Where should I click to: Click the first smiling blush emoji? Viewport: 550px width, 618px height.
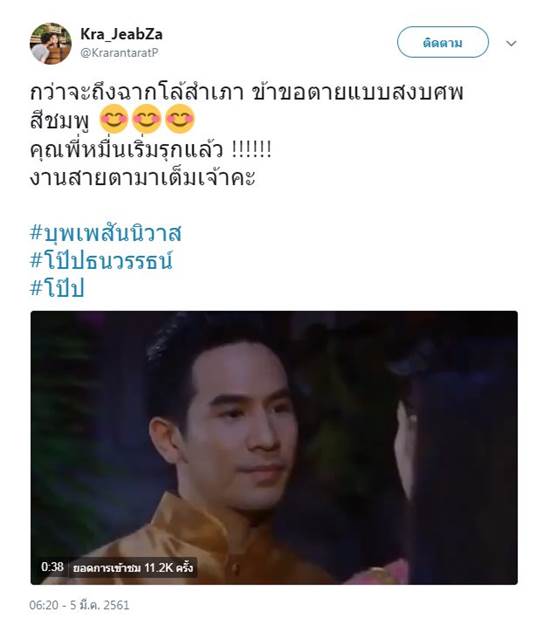pyautogui.click(x=114, y=119)
